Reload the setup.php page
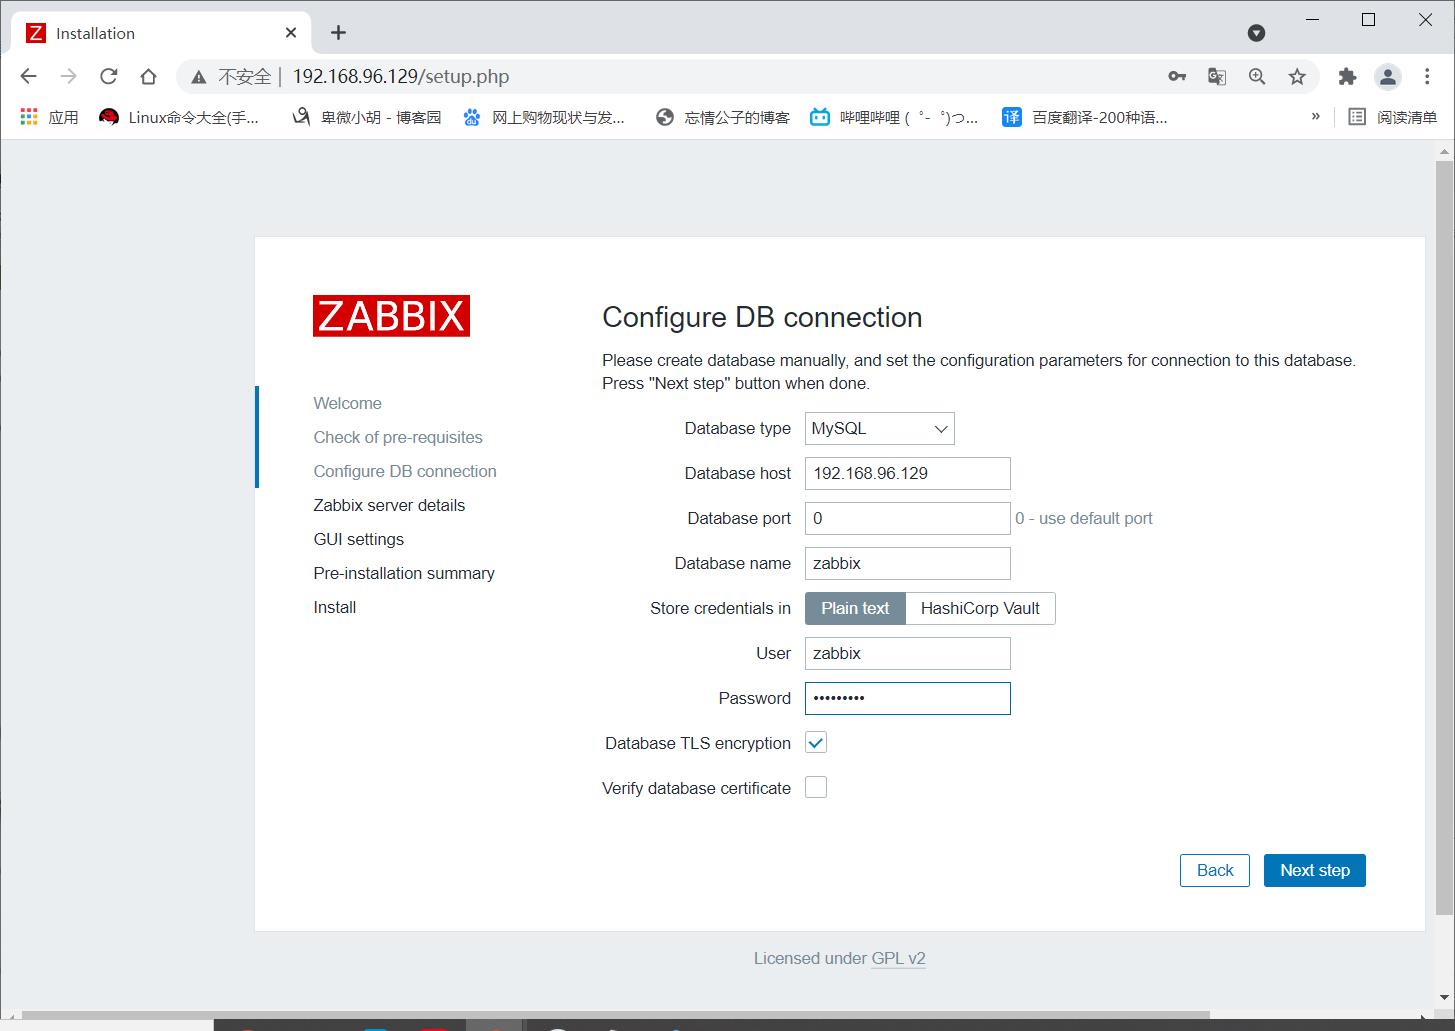 [108, 76]
